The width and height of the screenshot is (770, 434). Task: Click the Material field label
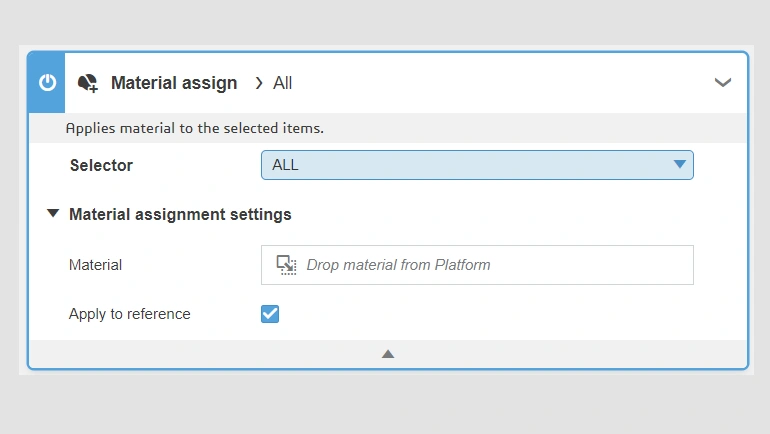point(95,265)
